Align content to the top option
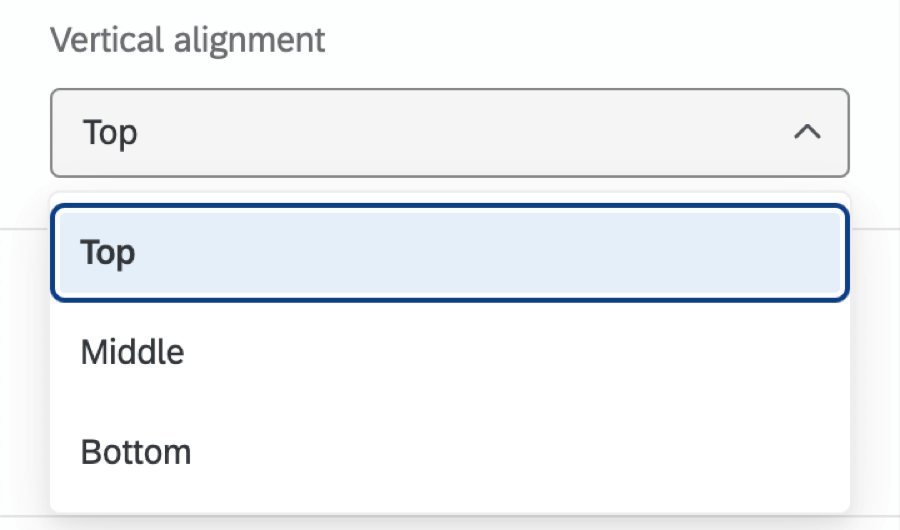This screenshot has width=900, height=530. pos(449,252)
